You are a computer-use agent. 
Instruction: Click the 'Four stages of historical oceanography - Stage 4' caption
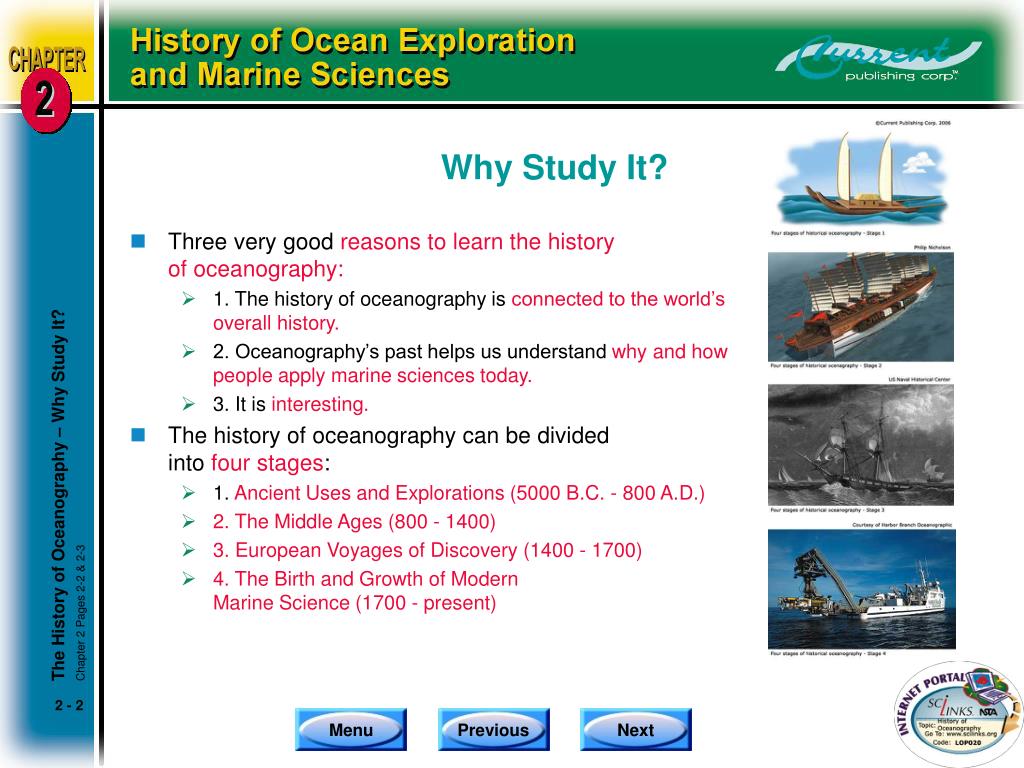pyautogui.click(x=828, y=653)
